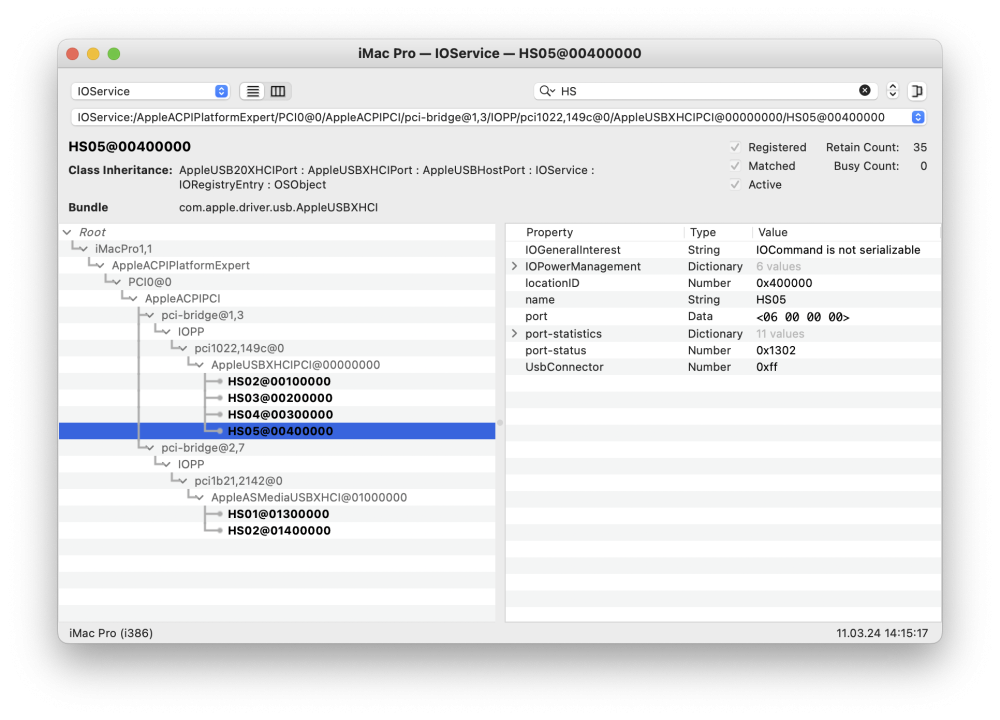Image resolution: width=1000 pixels, height=720 pixels.
Task: Switch to the column browser view icon
Action: (x=278, y=91)
